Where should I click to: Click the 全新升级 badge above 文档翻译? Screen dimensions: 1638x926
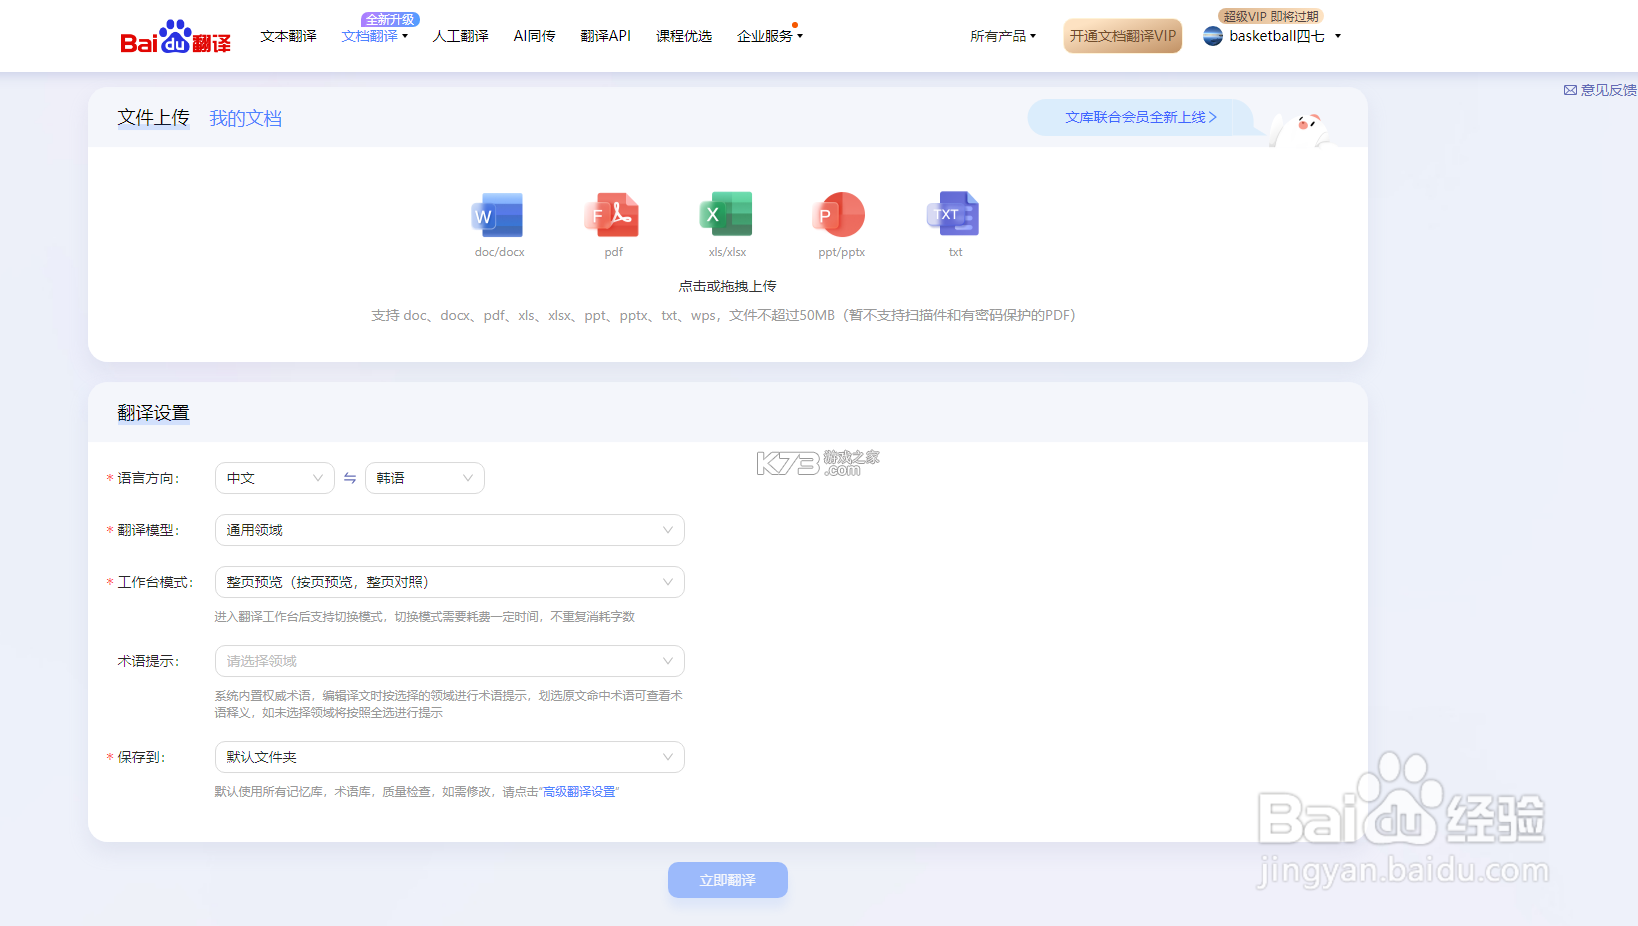[x=390, y=19]
